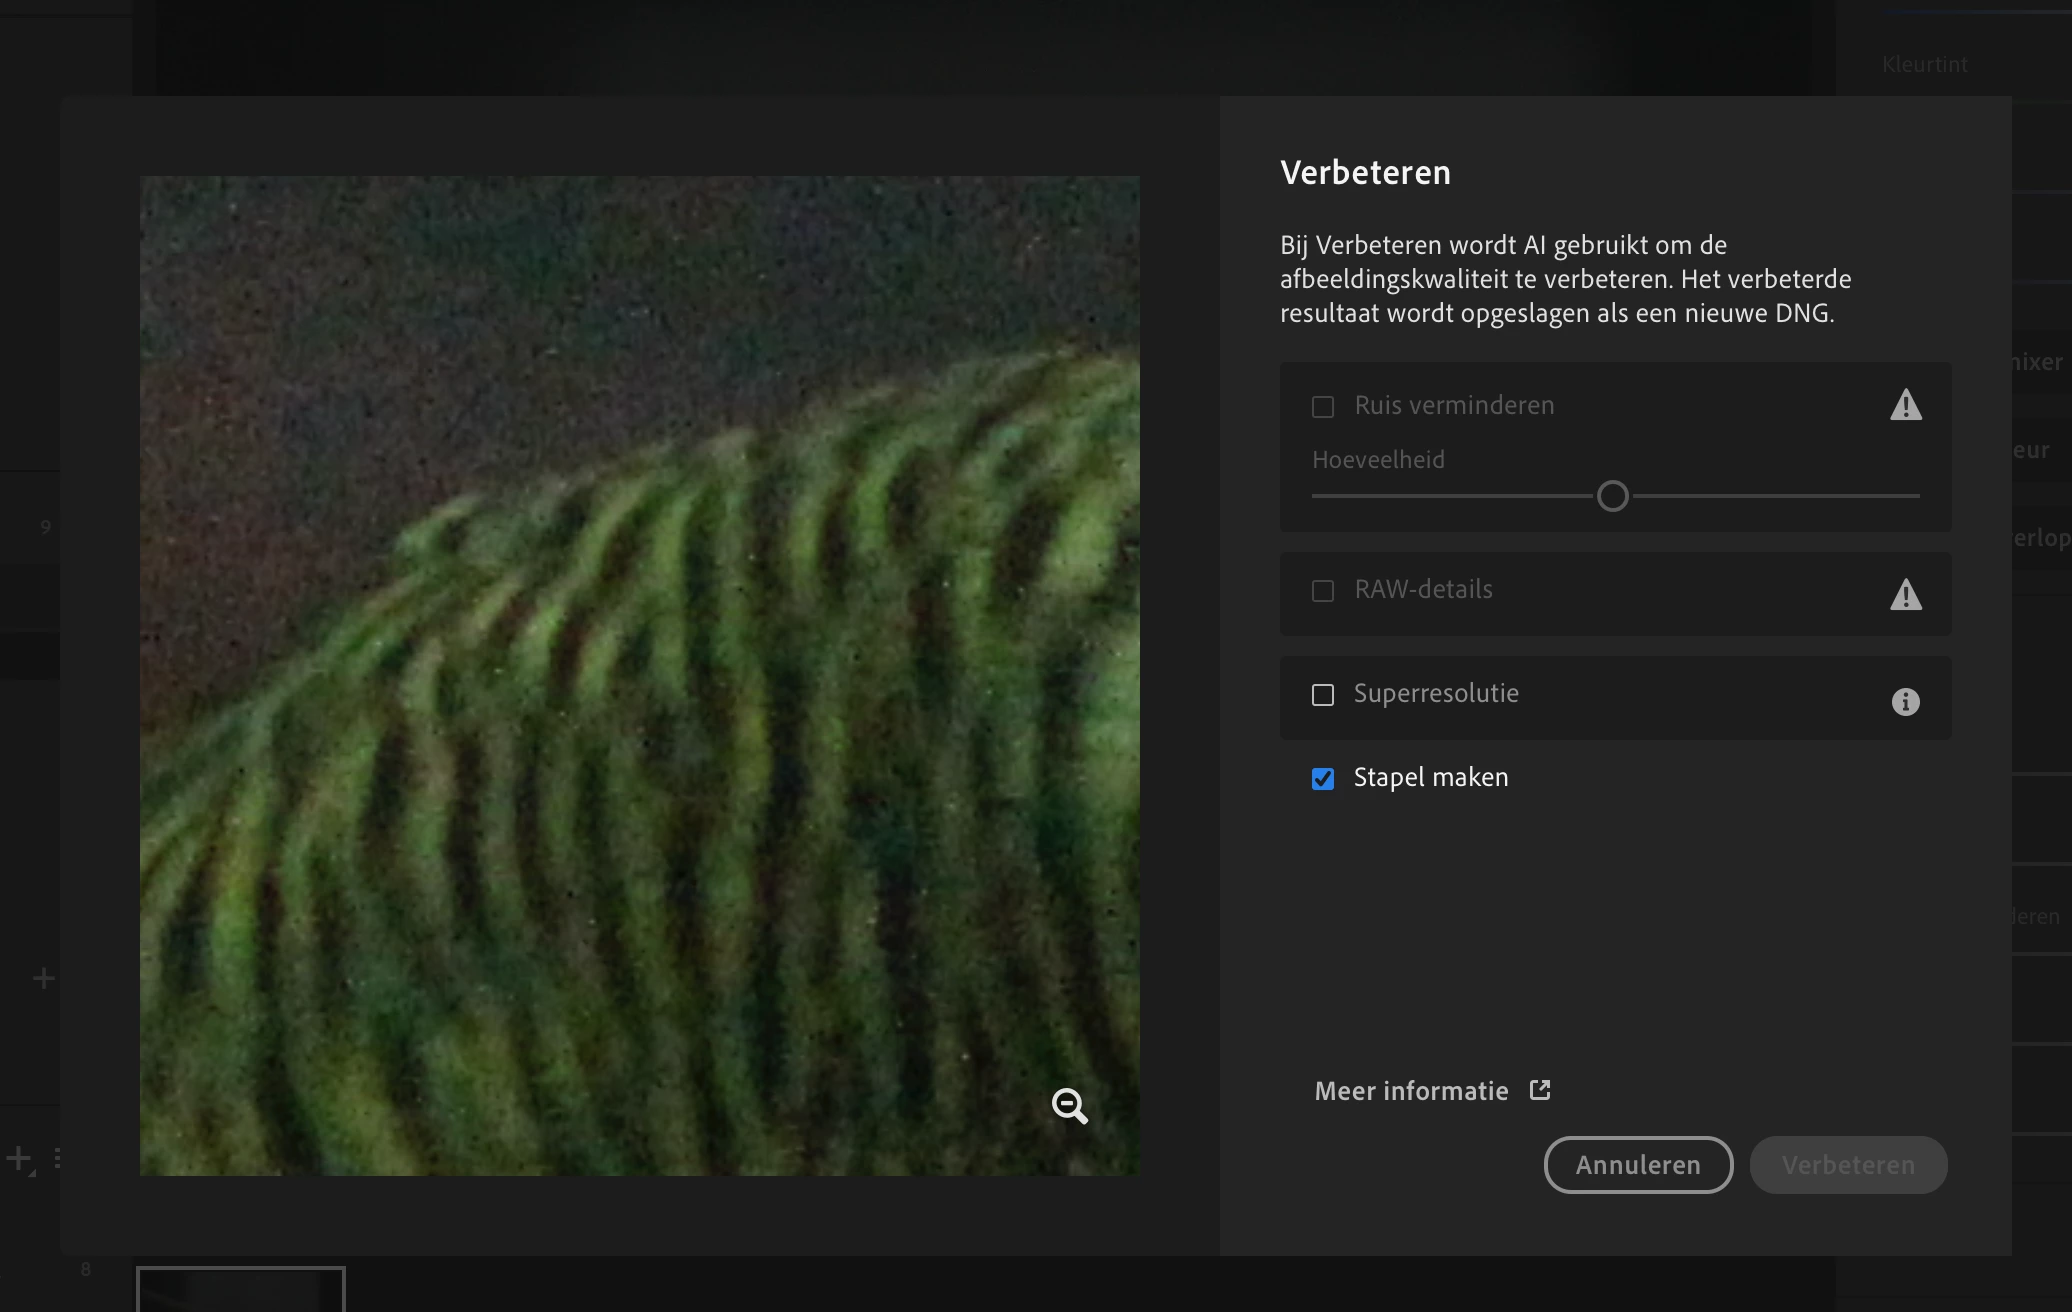Click external-link icon after Meer informatie
The height and width of the screenshot is (1312, 2072).
pyautogui.click(x=1540, y=1090)
